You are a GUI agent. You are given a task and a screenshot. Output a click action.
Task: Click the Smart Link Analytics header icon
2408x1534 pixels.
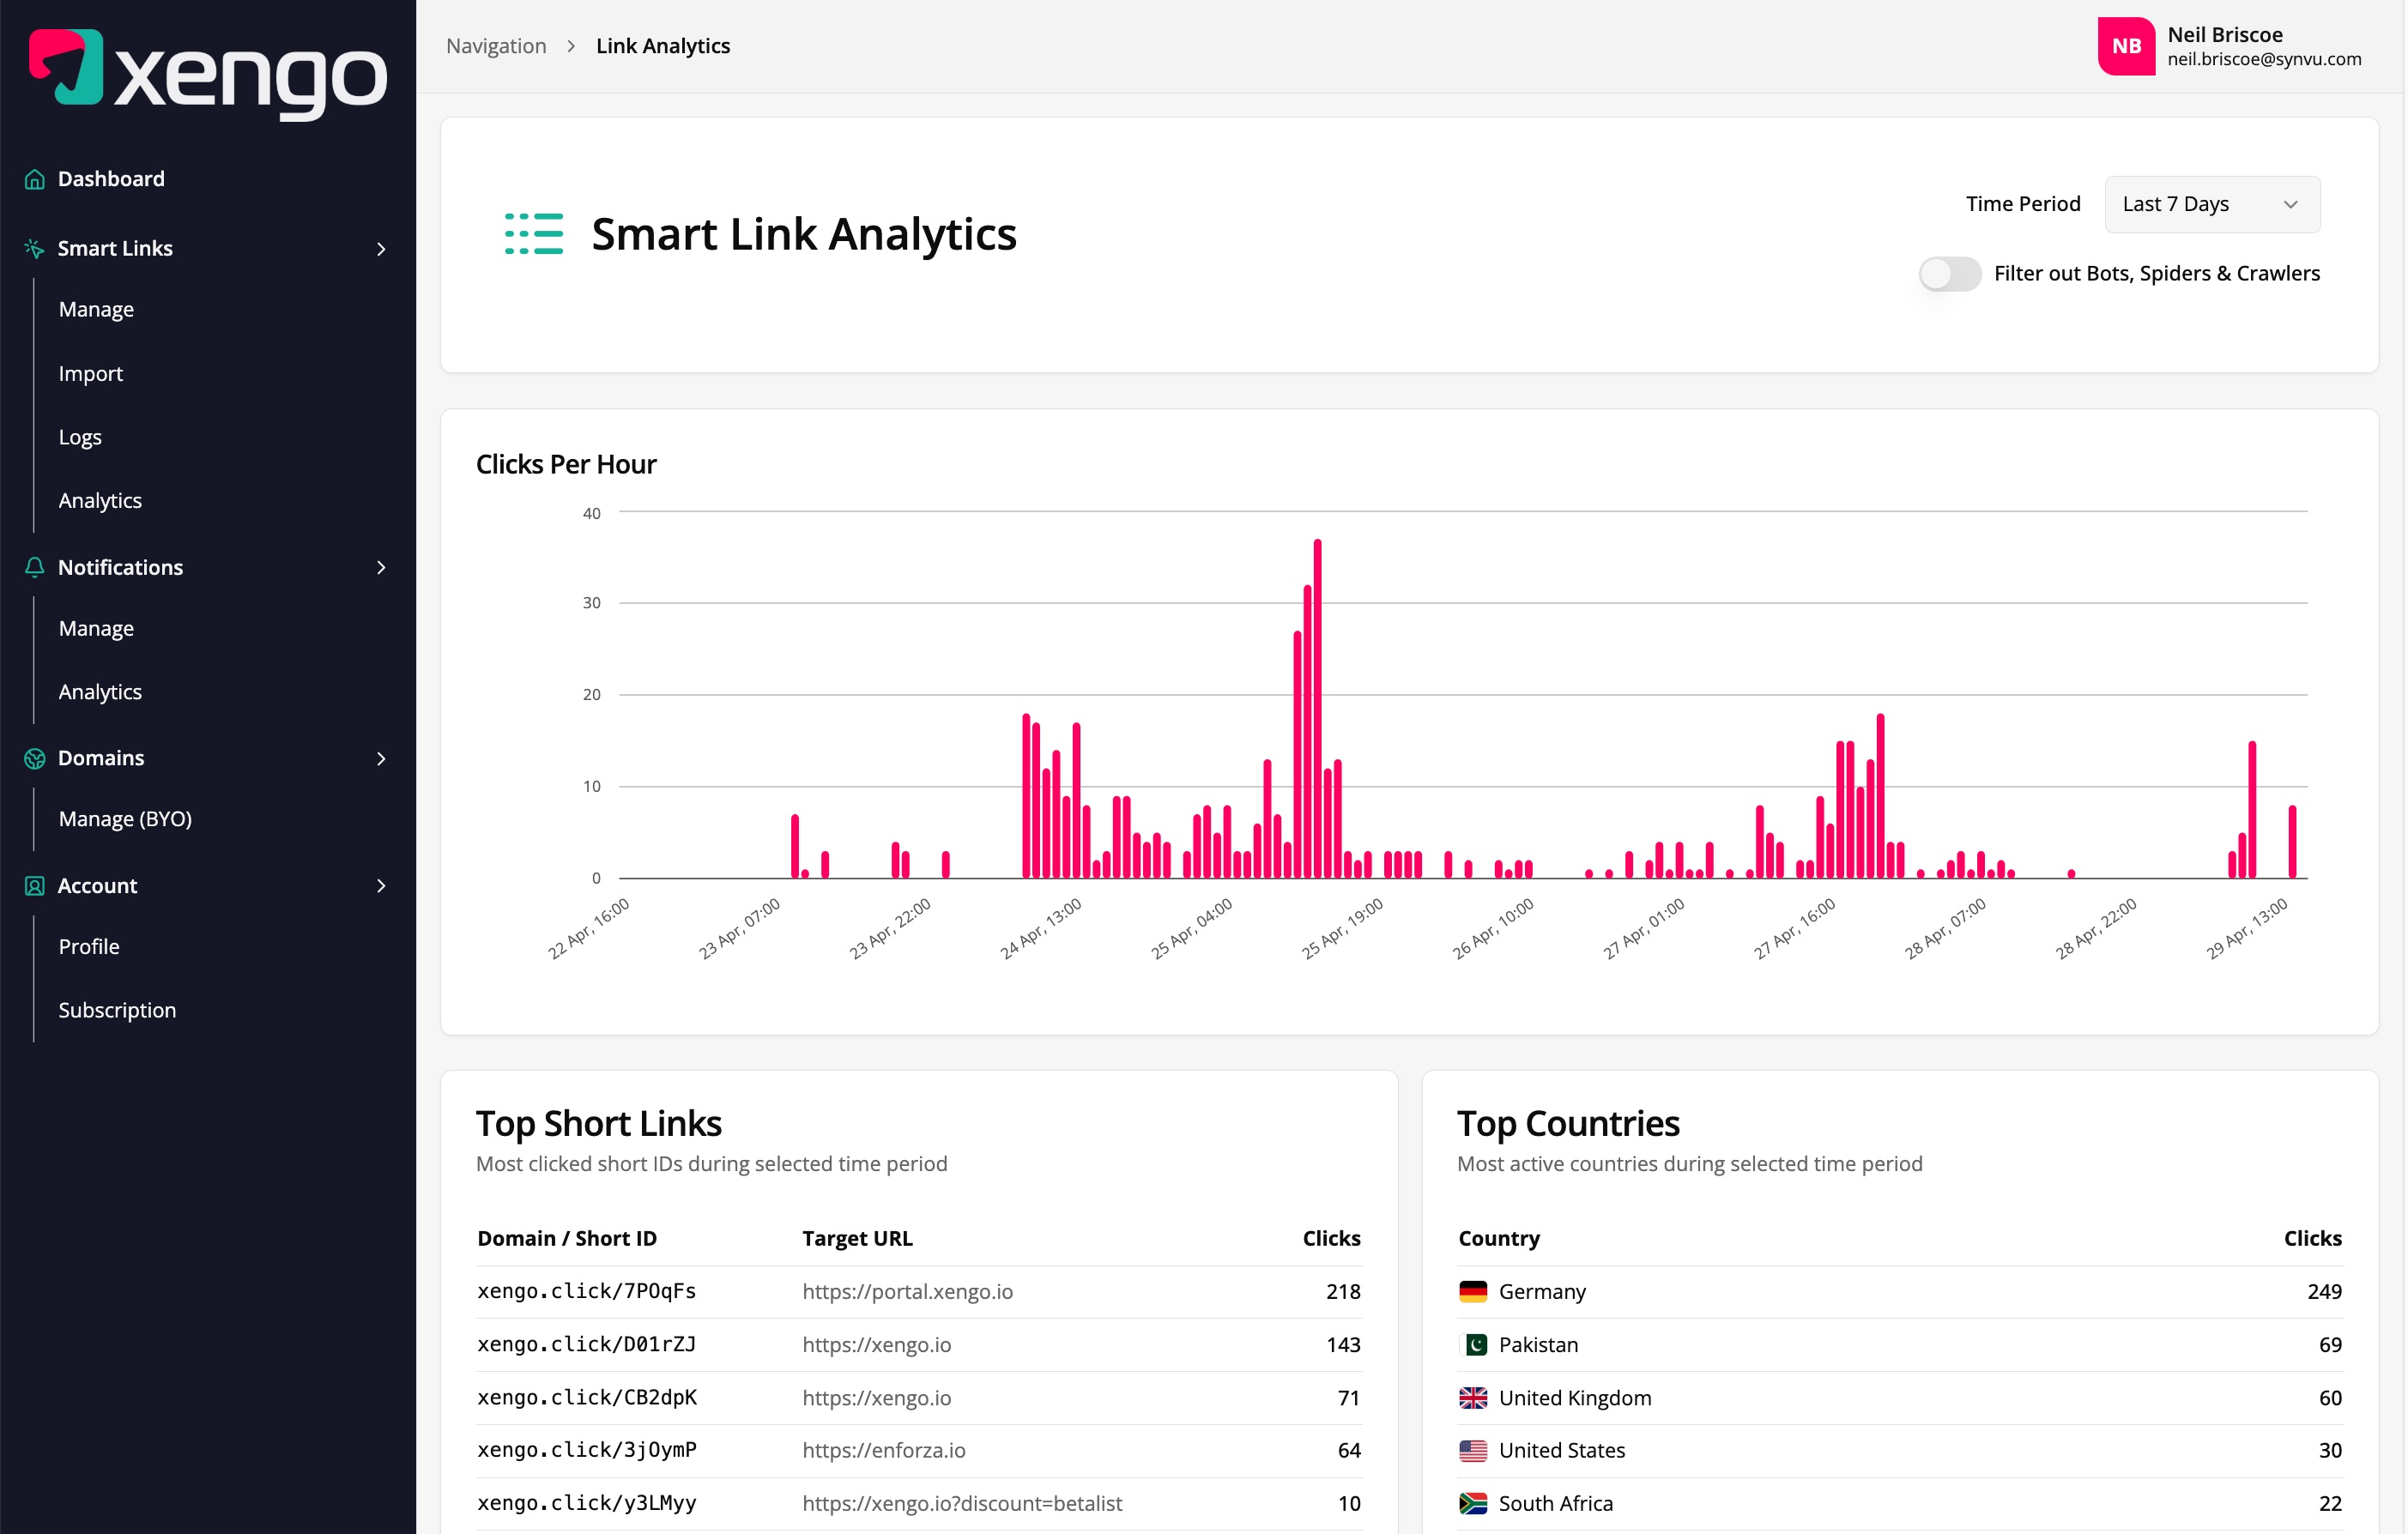[x=533, y=235]
